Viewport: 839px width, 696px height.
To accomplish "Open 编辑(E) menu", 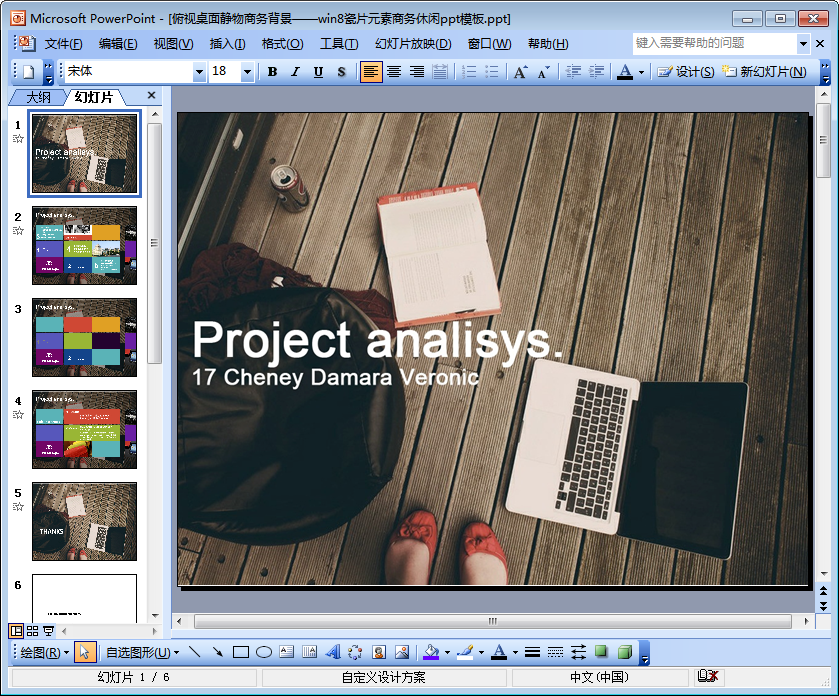I will [x=118, y=44].
